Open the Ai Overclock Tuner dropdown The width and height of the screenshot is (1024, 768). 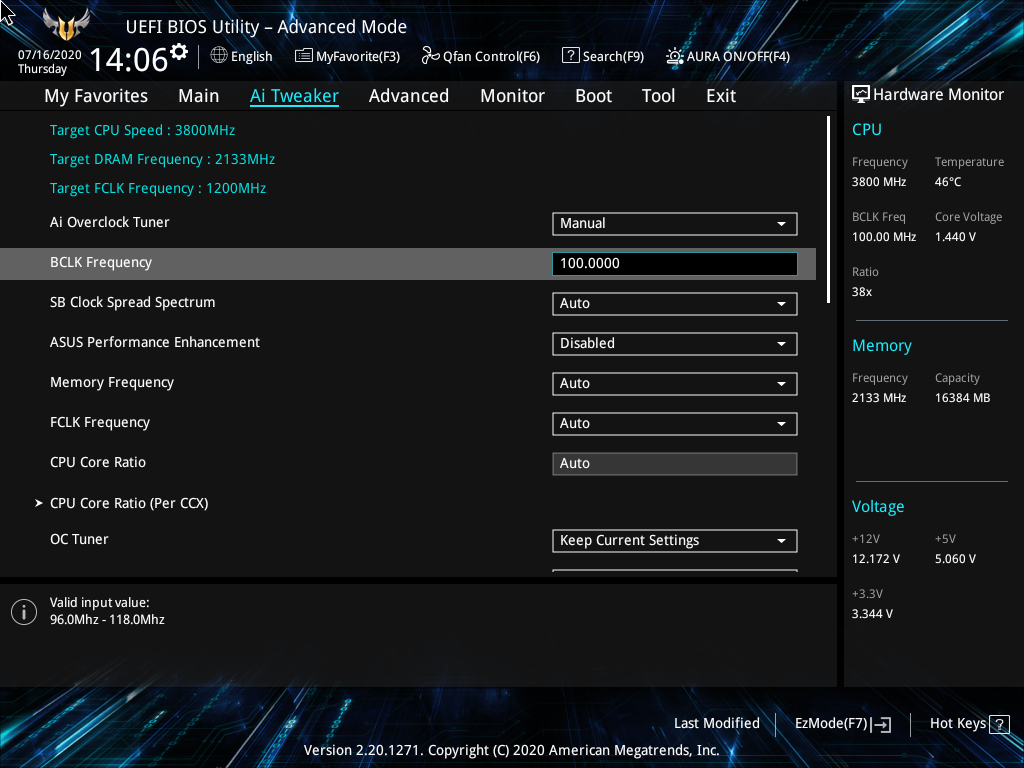(x=675, y=223)
